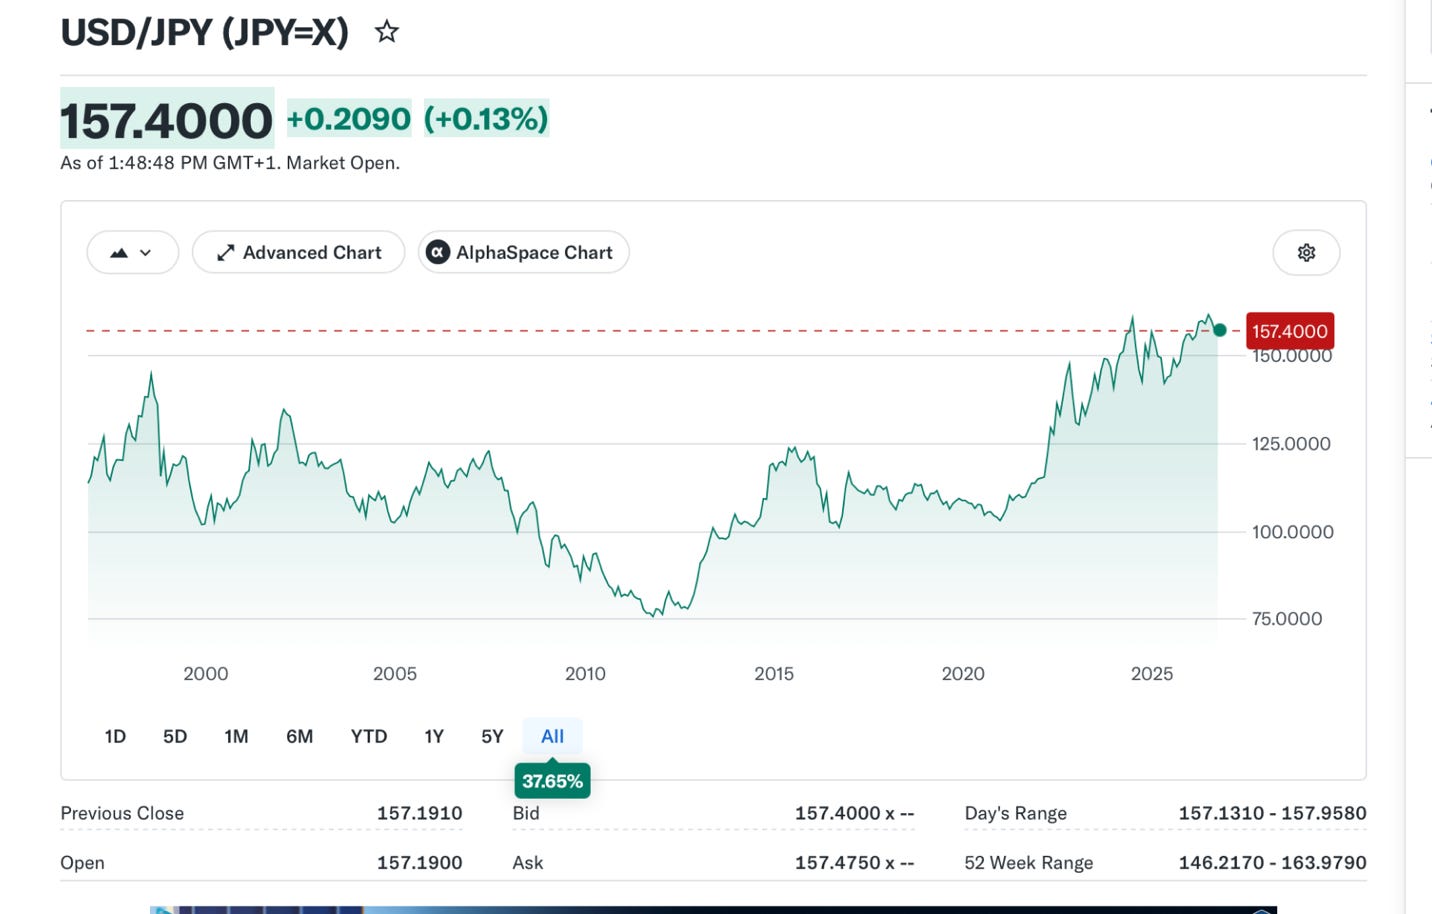Select the 5D time range
Image resolution: width=1432 pixels, height=914 pixels.
click(x=175, y=737)
